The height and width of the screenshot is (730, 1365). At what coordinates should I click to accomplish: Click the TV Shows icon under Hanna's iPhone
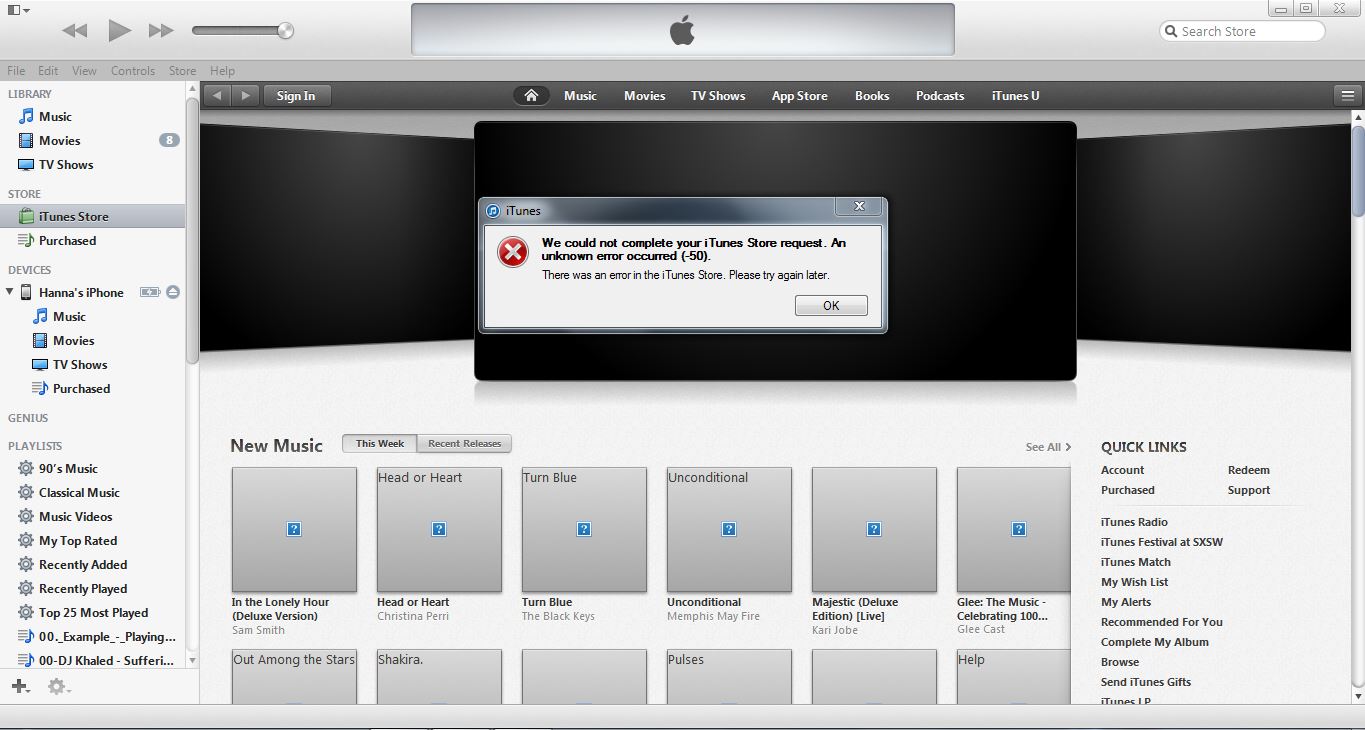[x=40, y=365]
